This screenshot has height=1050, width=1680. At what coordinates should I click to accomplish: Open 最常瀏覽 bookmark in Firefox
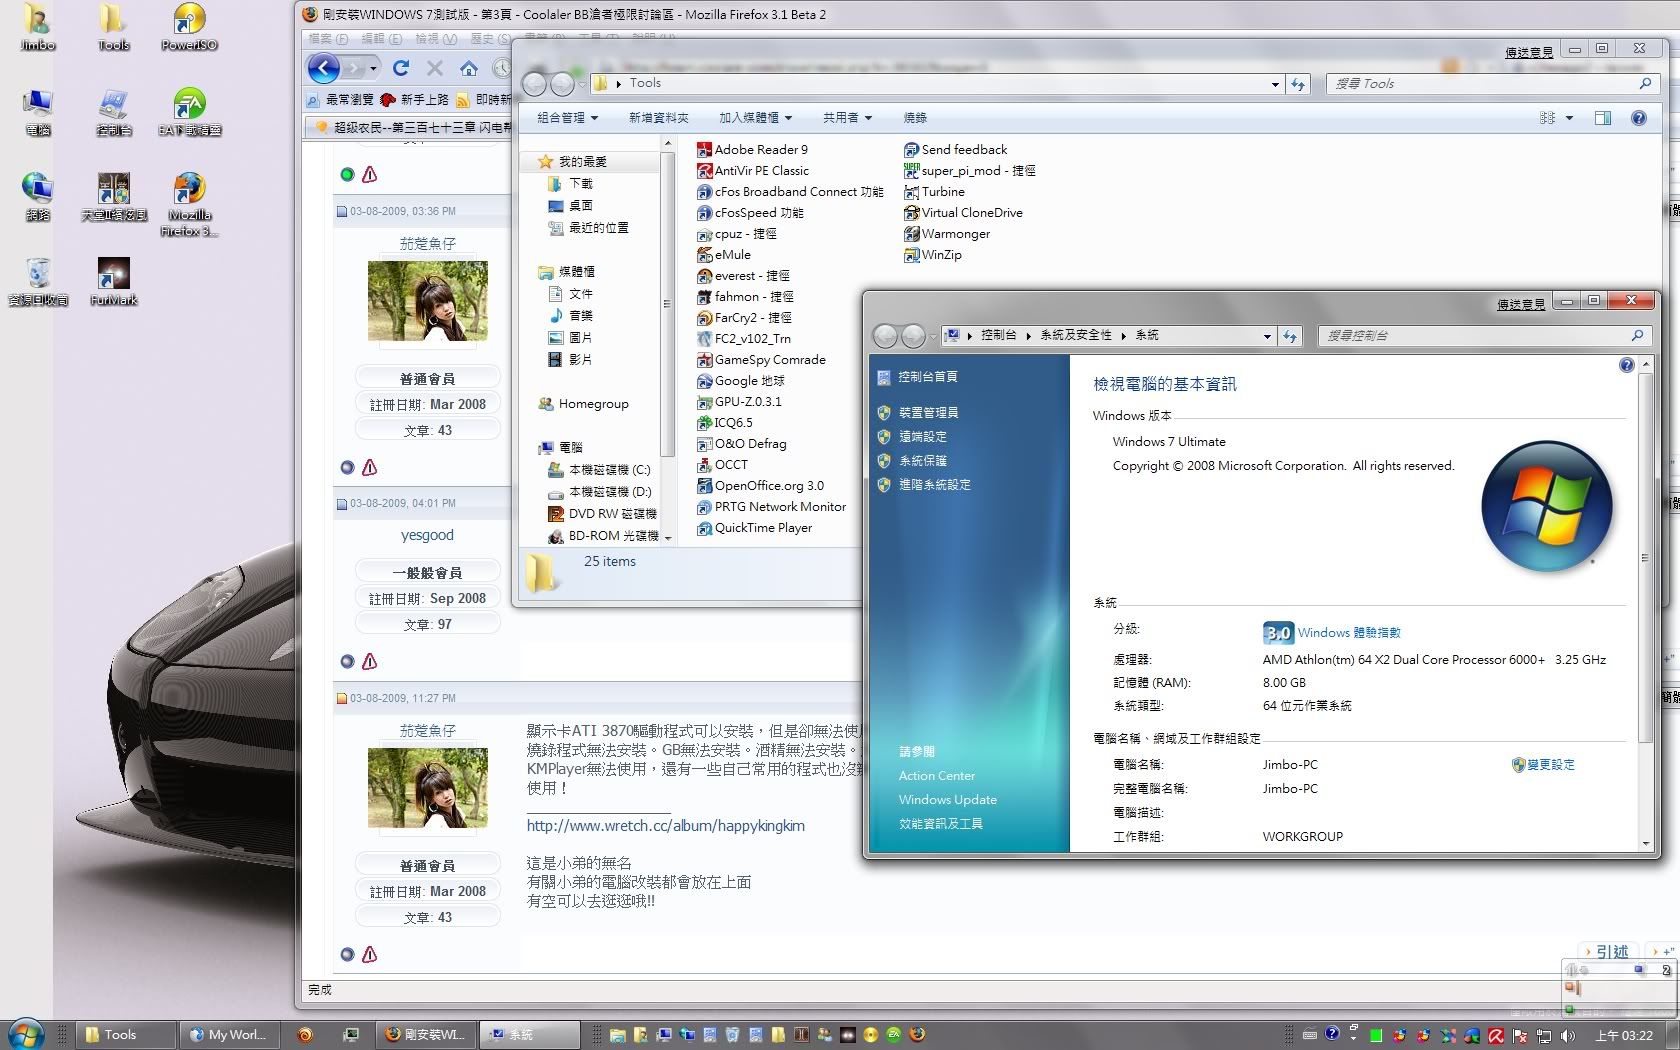pyautogui.click(x=341, y=99)
